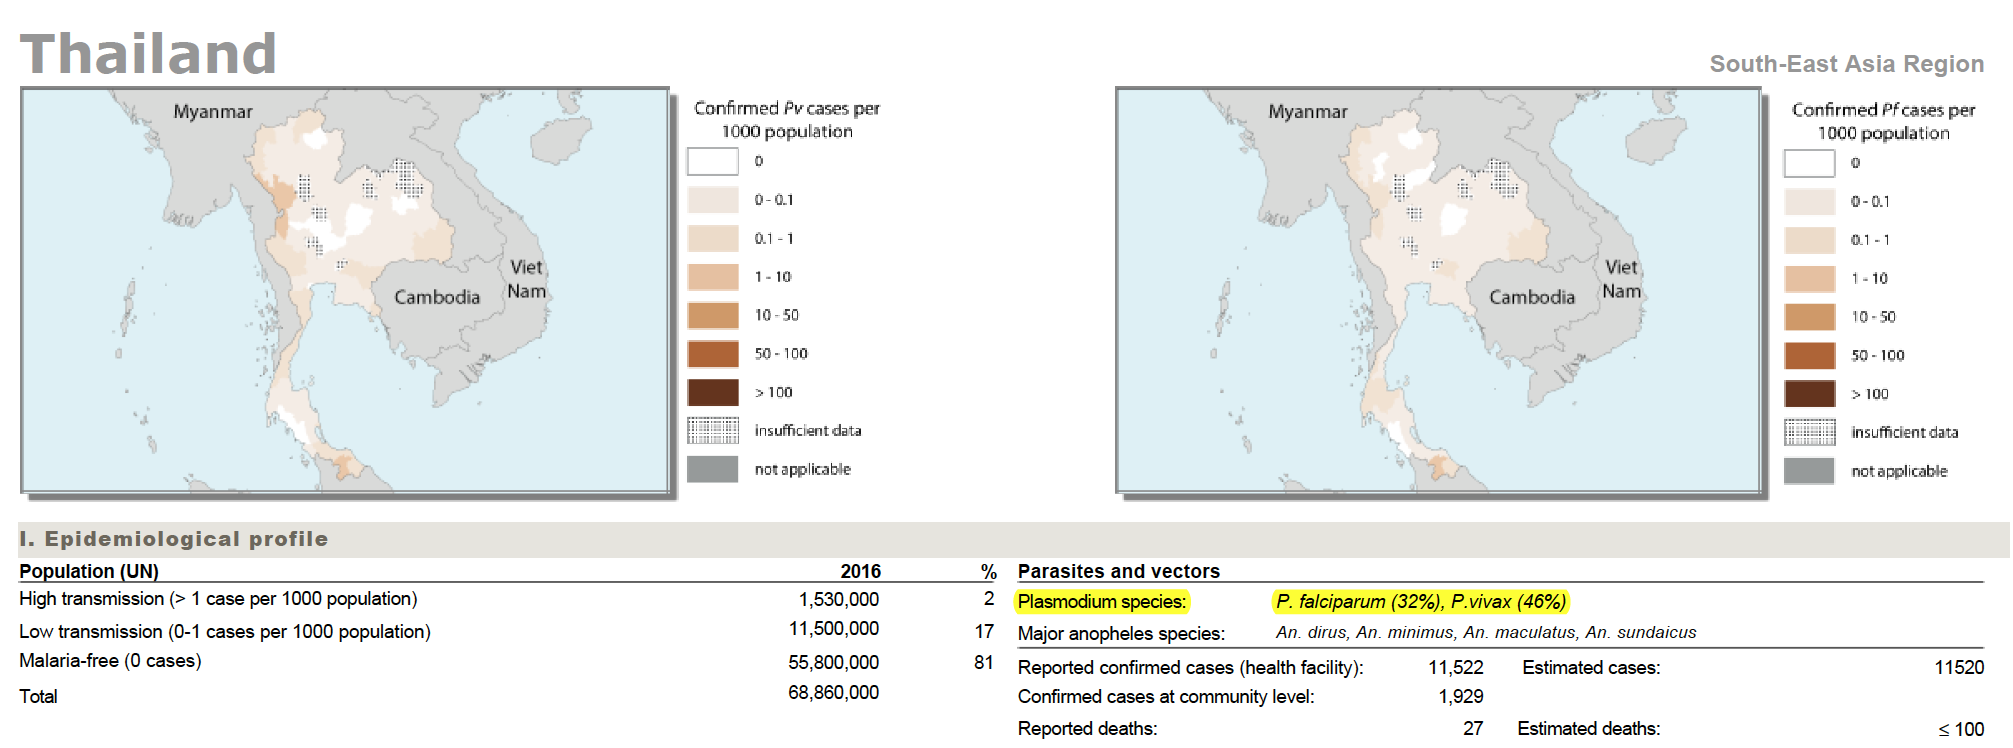The height and width of the screenshot is (748, 2013).
Task: Select the highlighted 'P. falciparum (32%), P.vivax (46%)' text
Action: pyautogui.click(x=1420, y=602)
